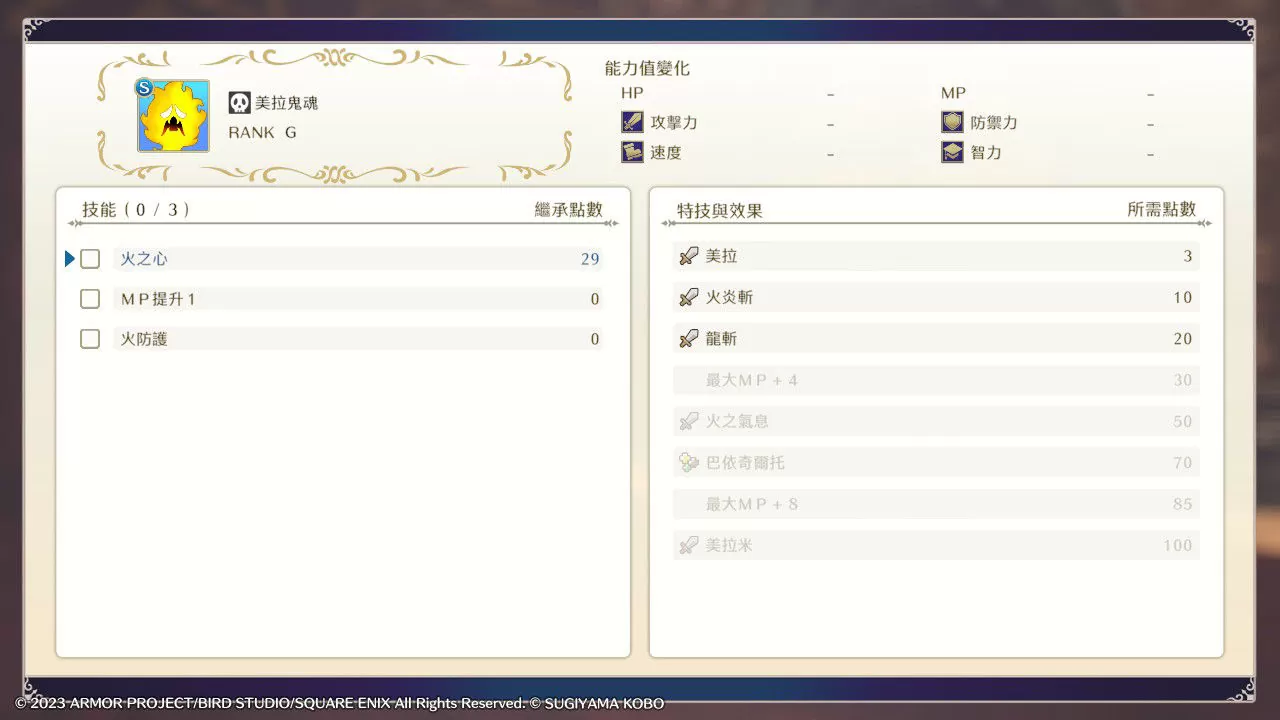Tick the 火之心 skill checkbox
The image size is (1280, 720).
point(90,259)
